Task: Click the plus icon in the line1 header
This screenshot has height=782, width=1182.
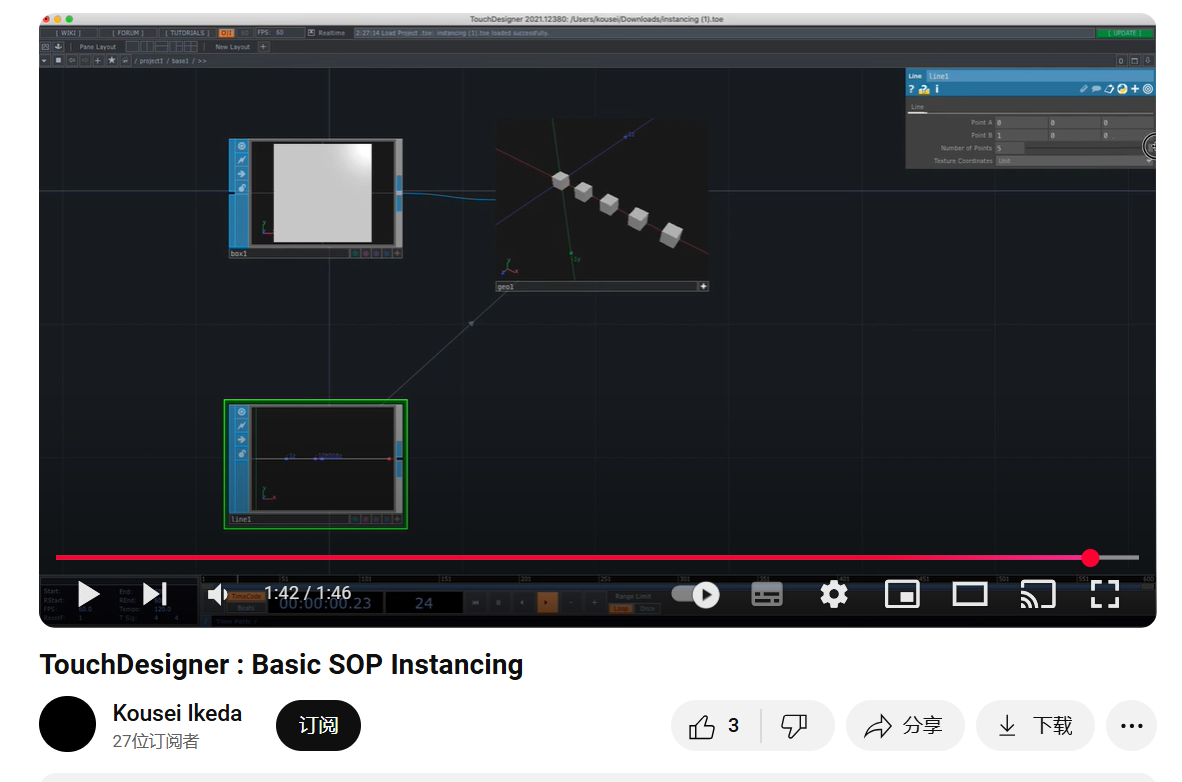Action: [x=1135, y=90]
